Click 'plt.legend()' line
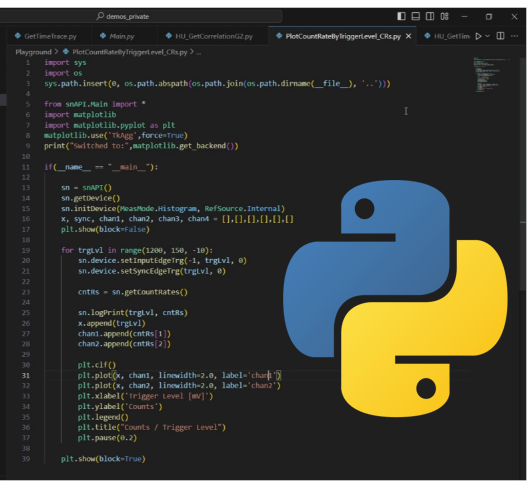Image resolution: width=531 pixels, height=487 pixels. [x=103, y=417]
